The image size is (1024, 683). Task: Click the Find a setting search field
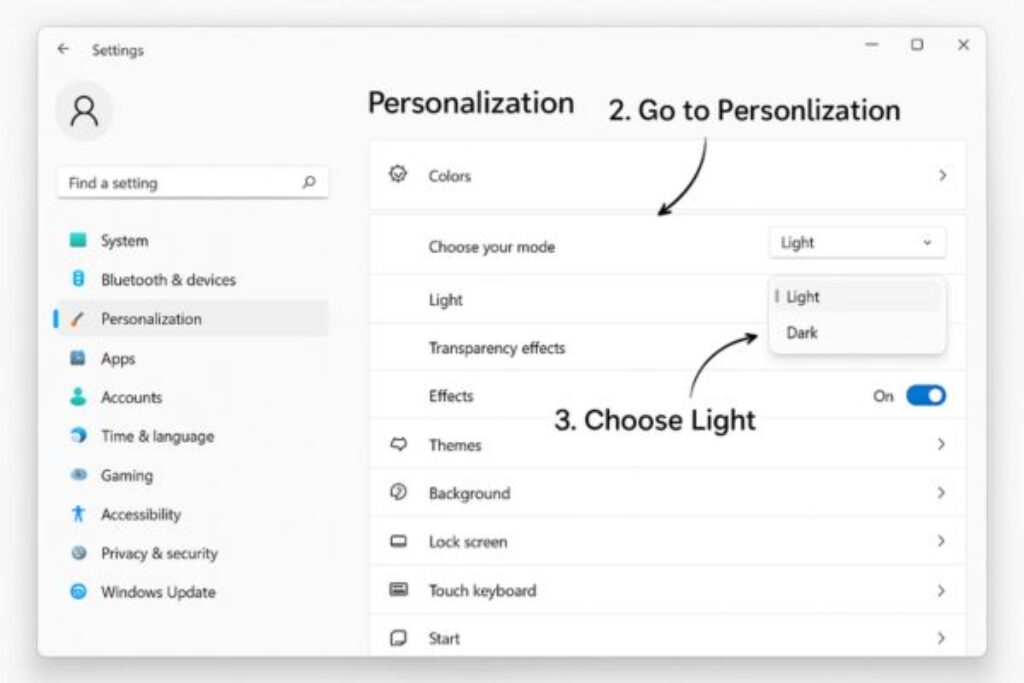click(193, 183)
